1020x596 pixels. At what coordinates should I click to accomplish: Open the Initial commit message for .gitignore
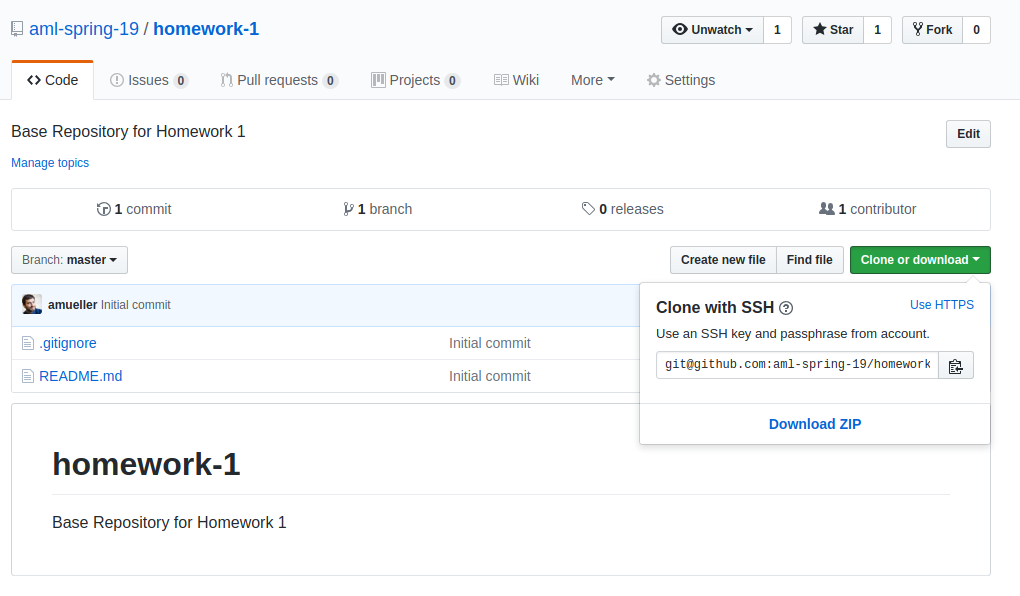490,343
